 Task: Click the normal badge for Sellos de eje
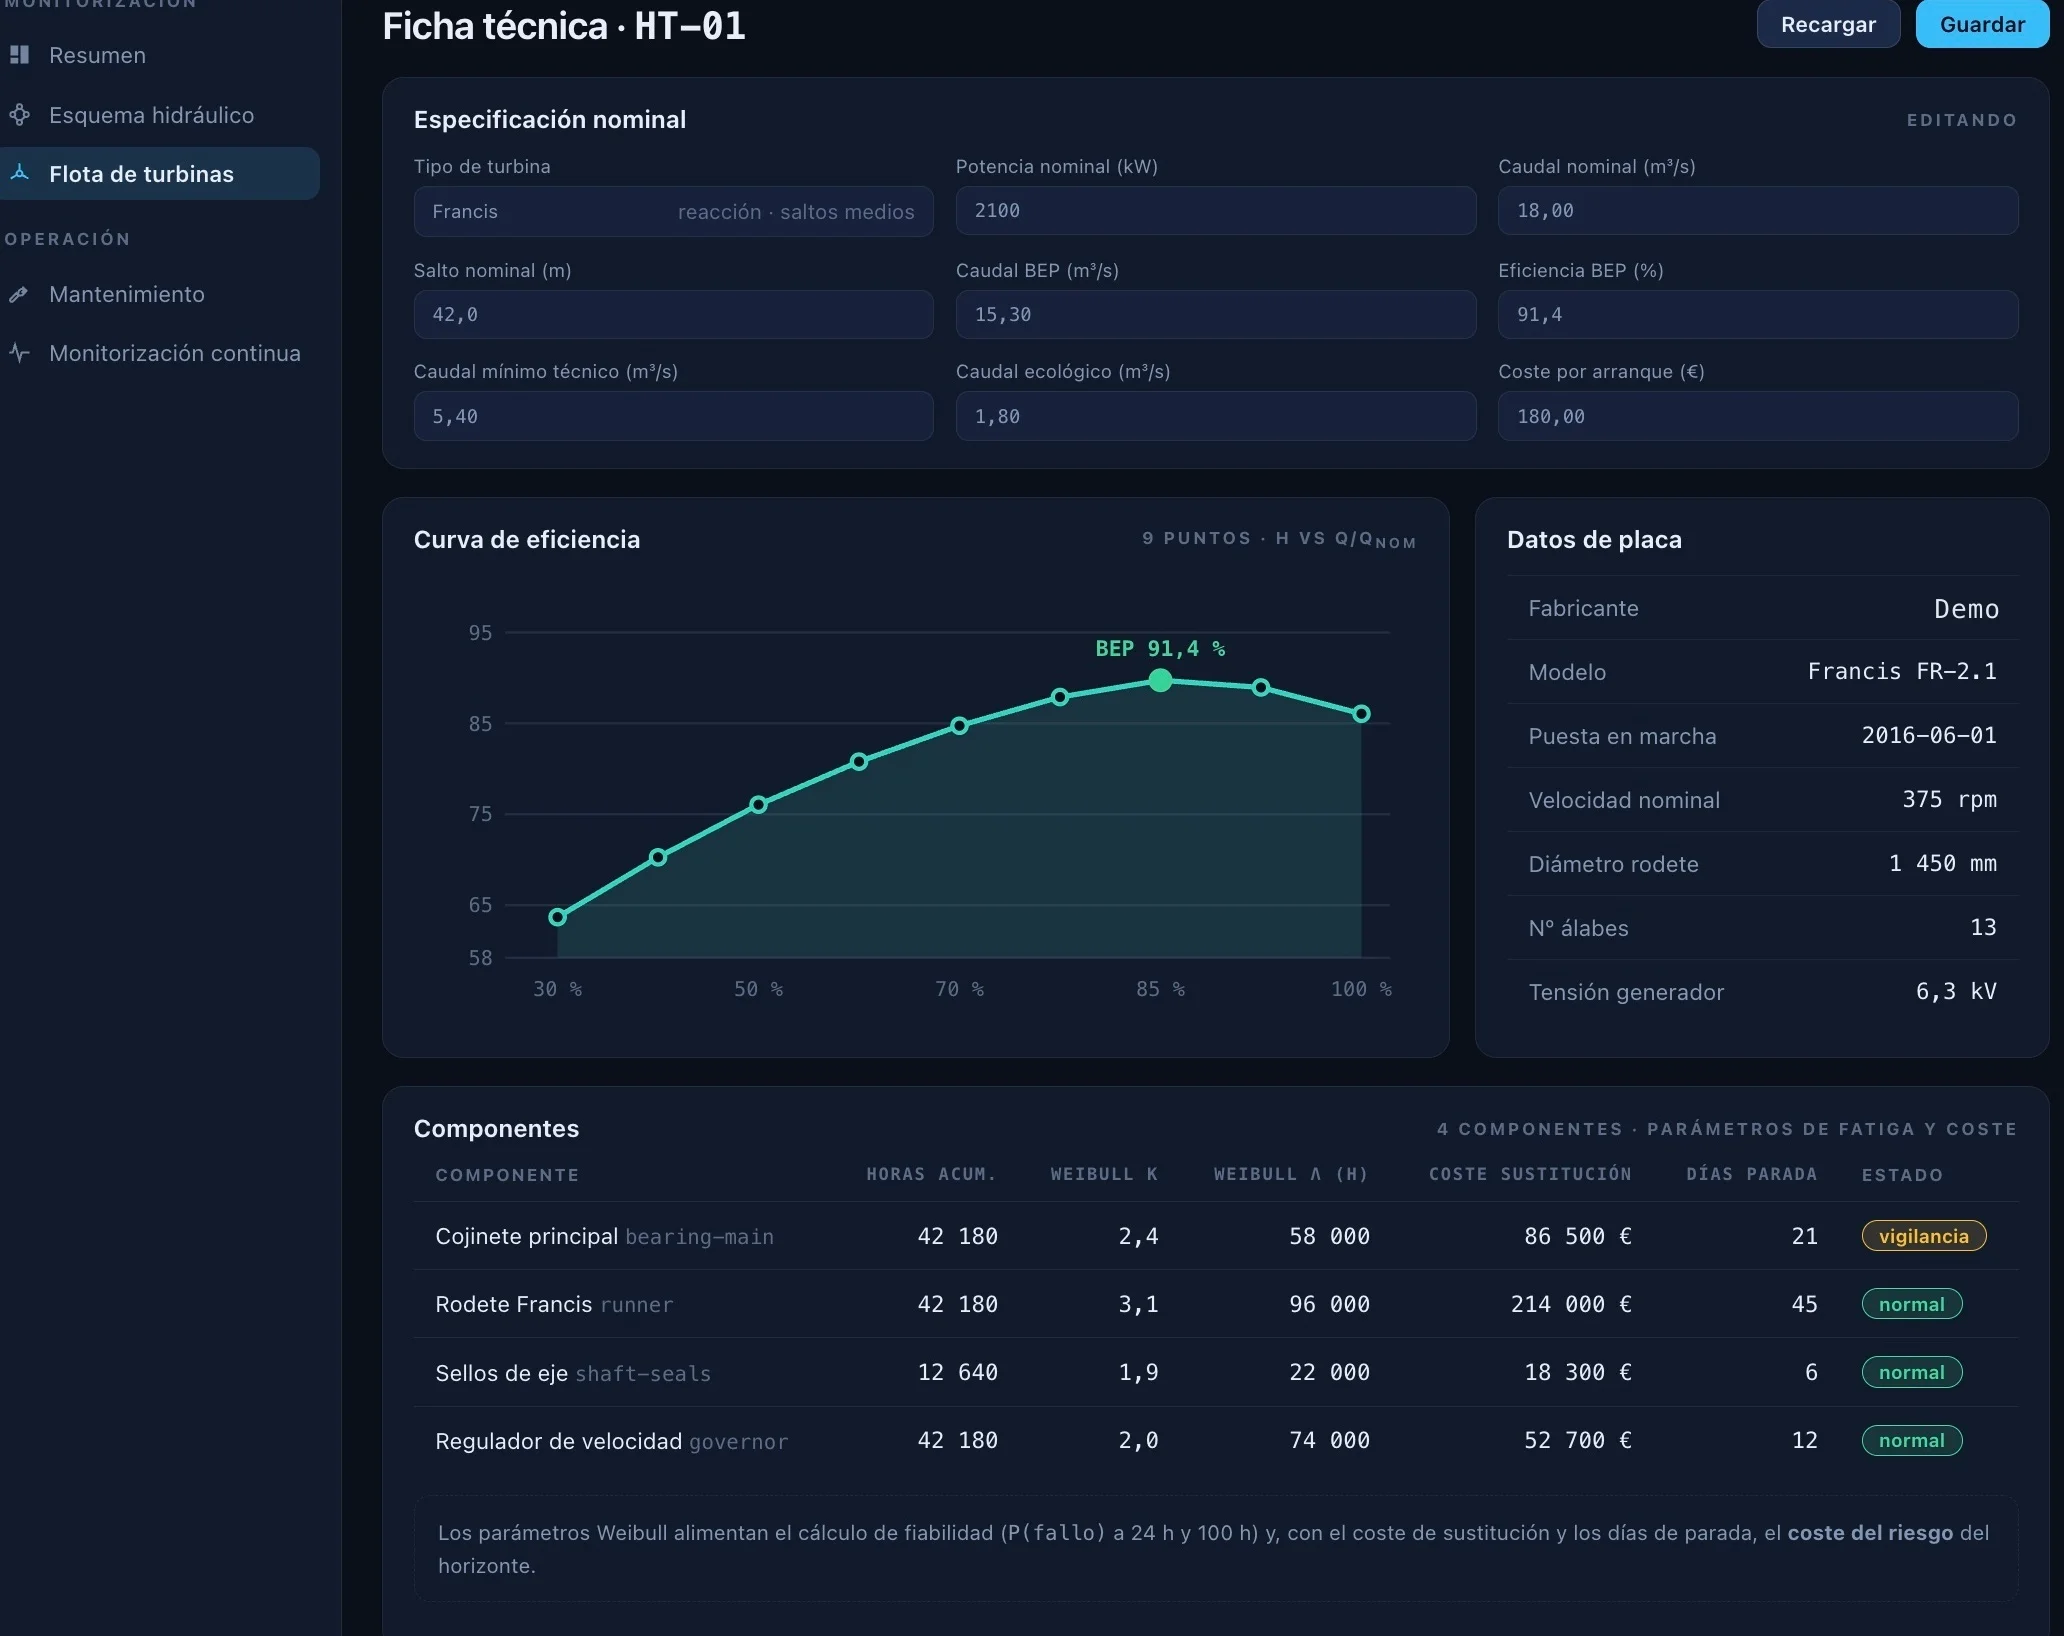(1911, 1372)
